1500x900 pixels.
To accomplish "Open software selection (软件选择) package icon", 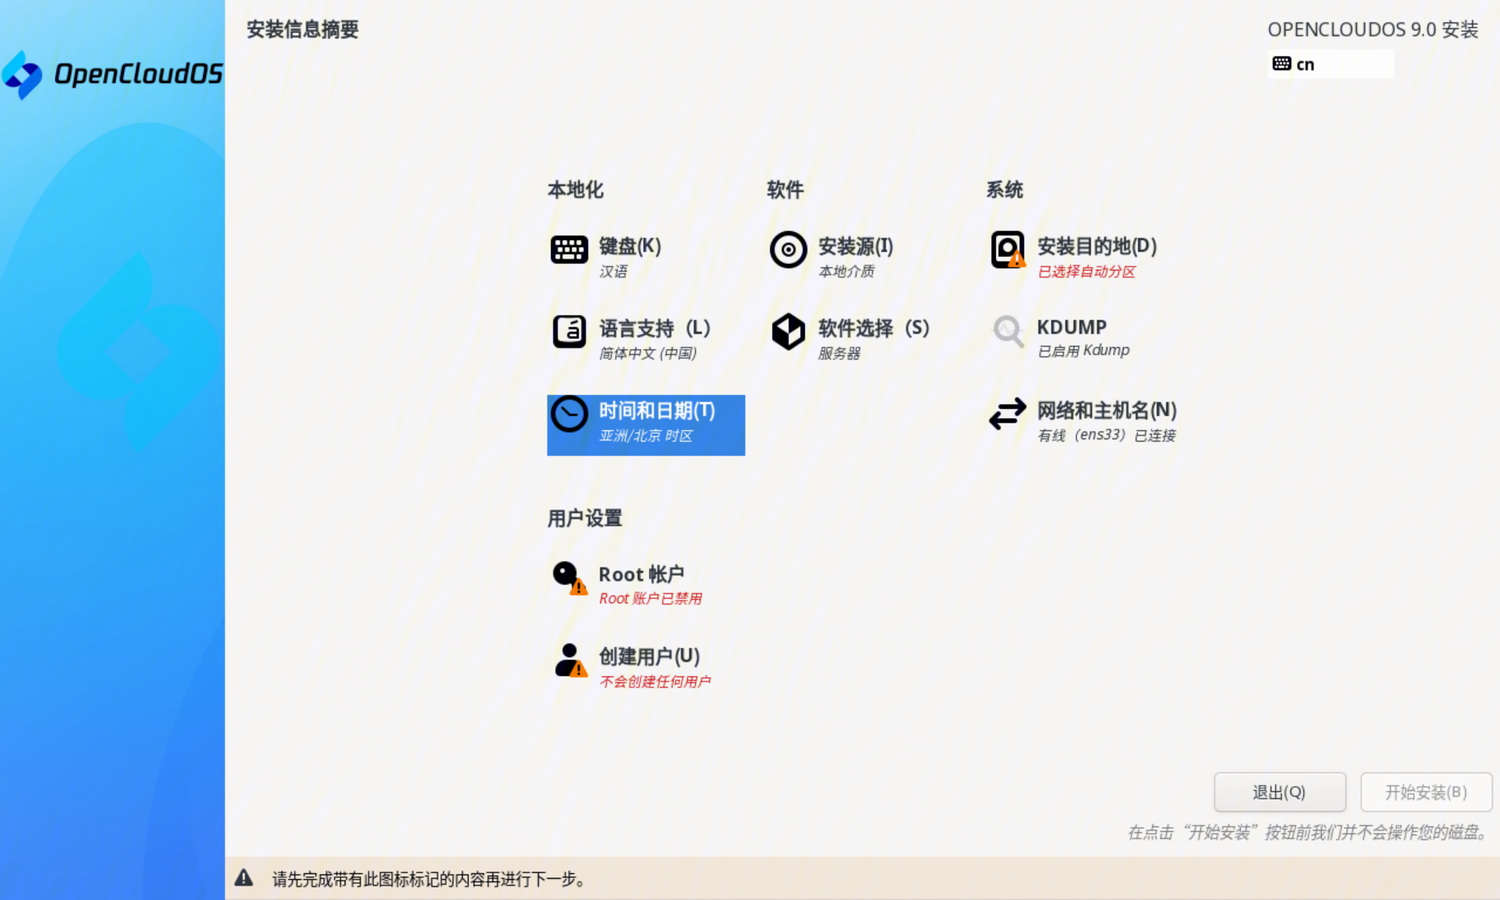I will (788, 331).
